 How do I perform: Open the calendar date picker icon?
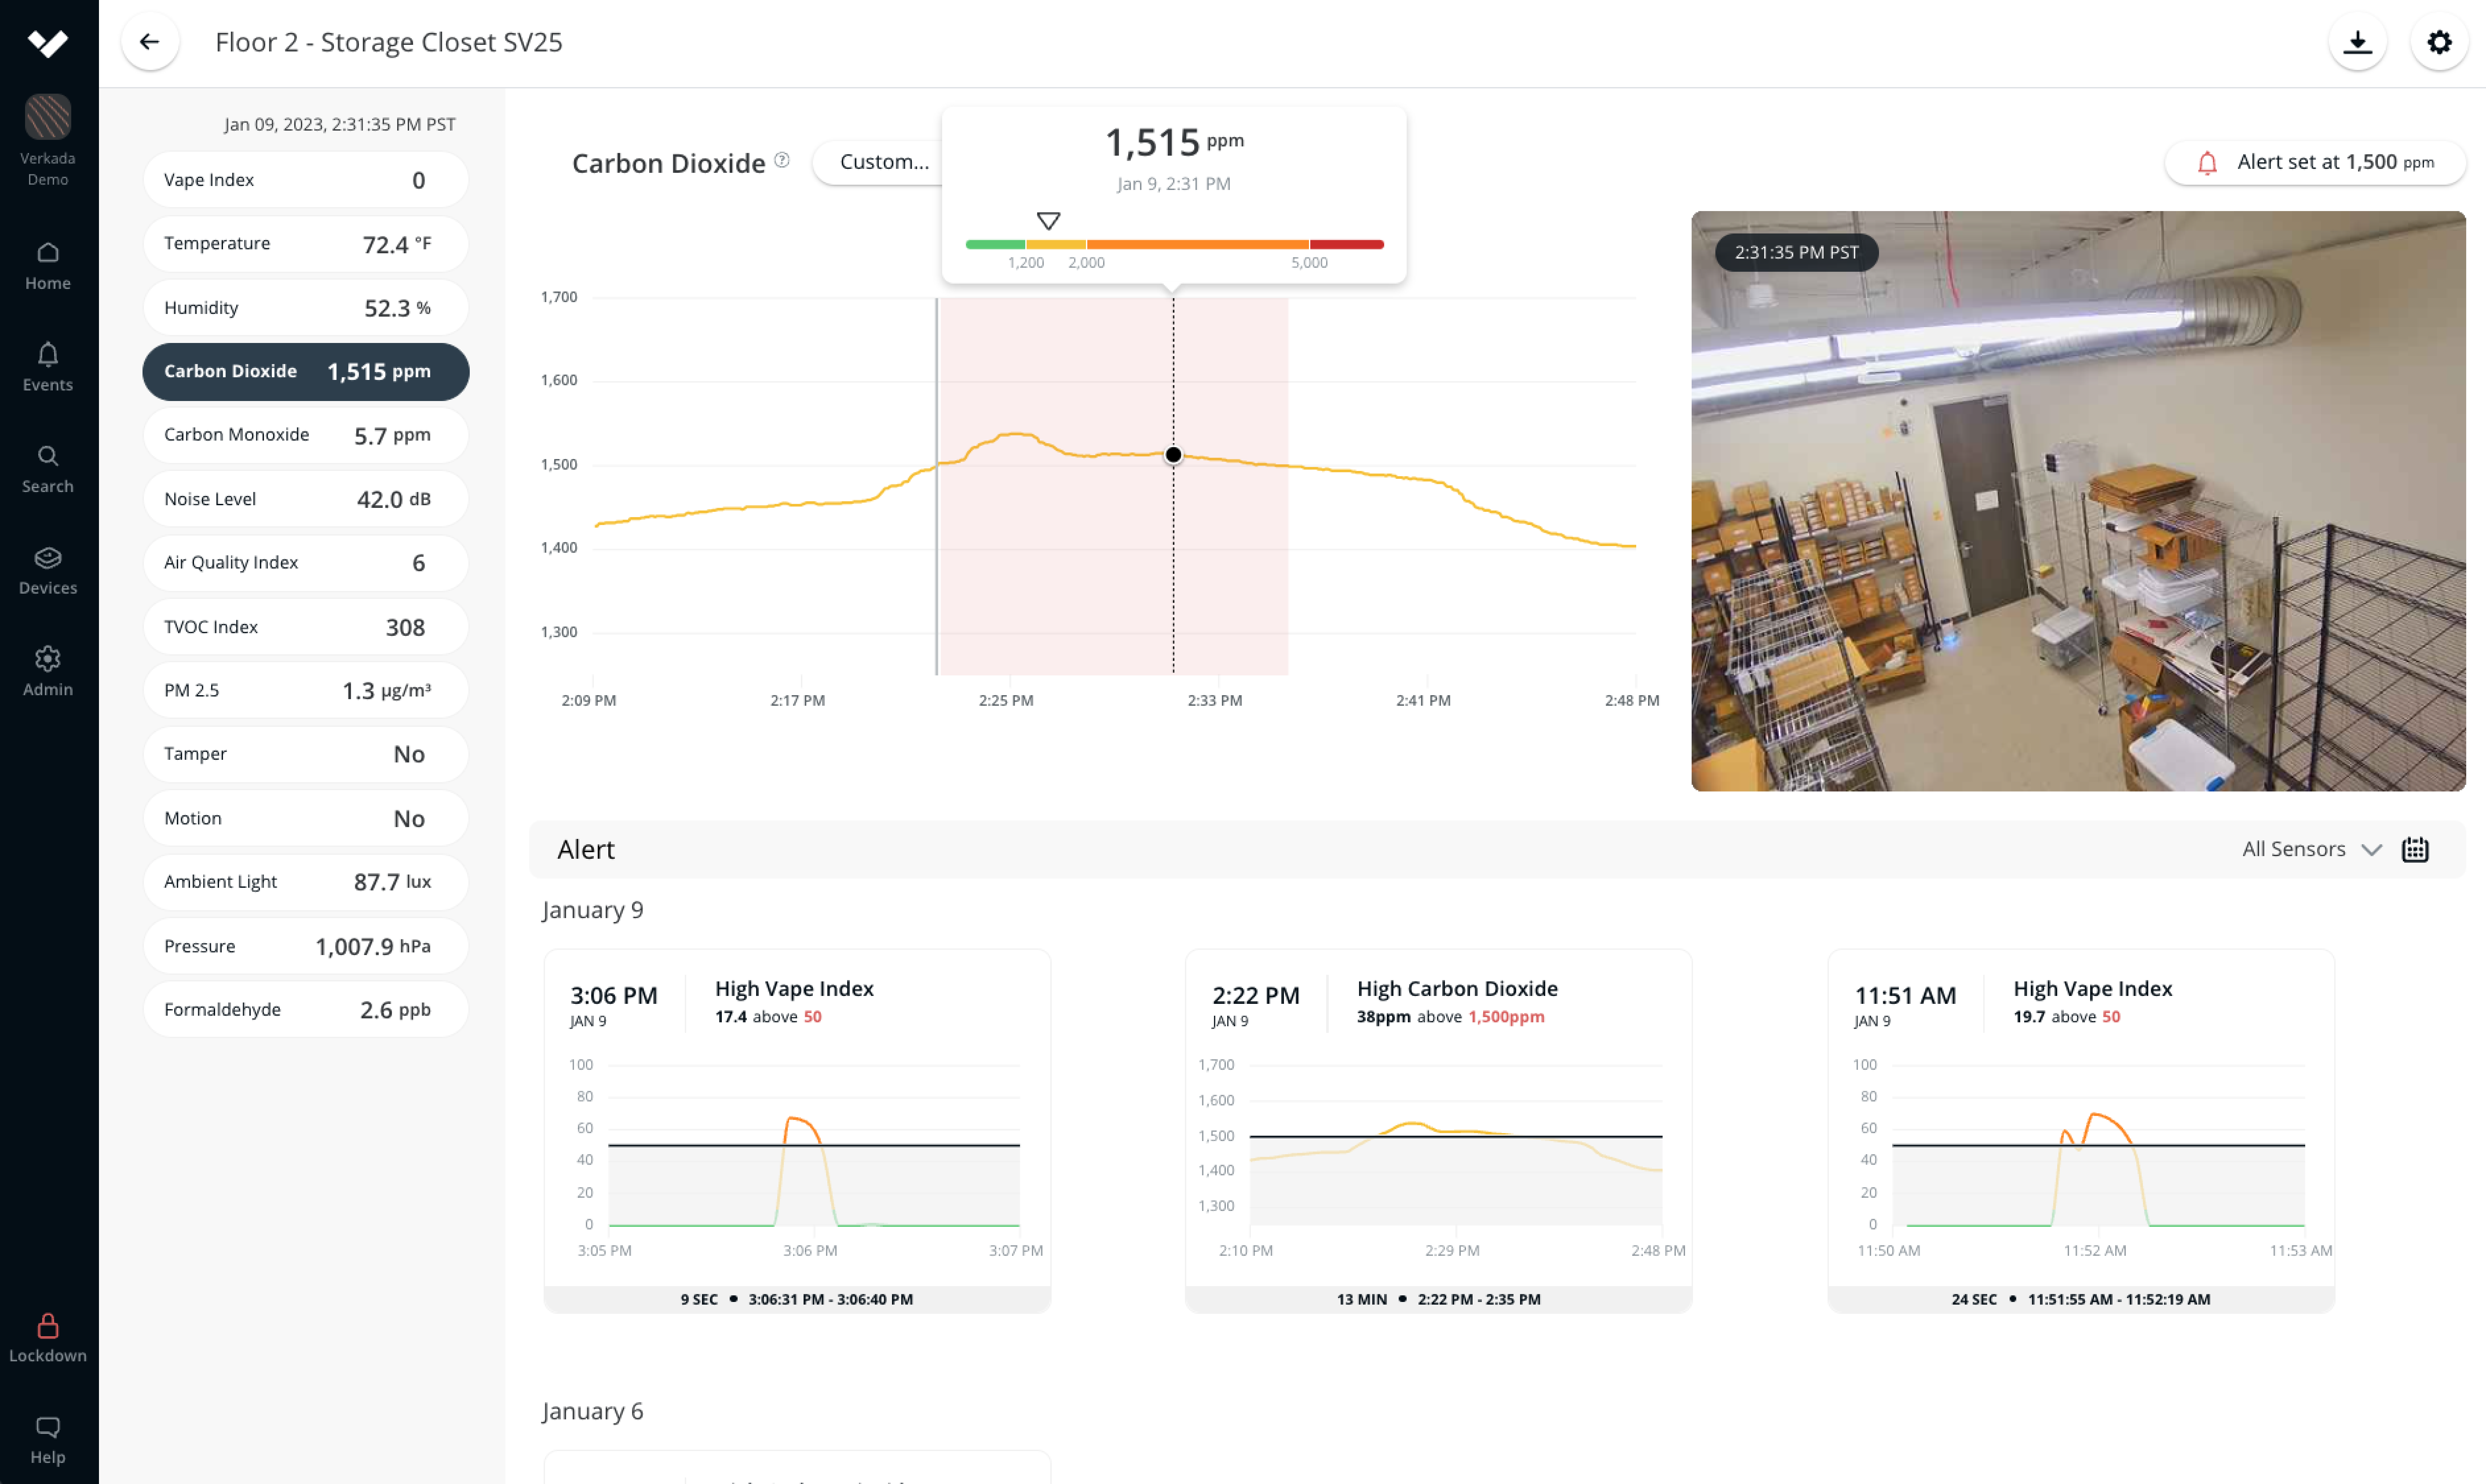pyautogui.click(x=2415, y=849)
